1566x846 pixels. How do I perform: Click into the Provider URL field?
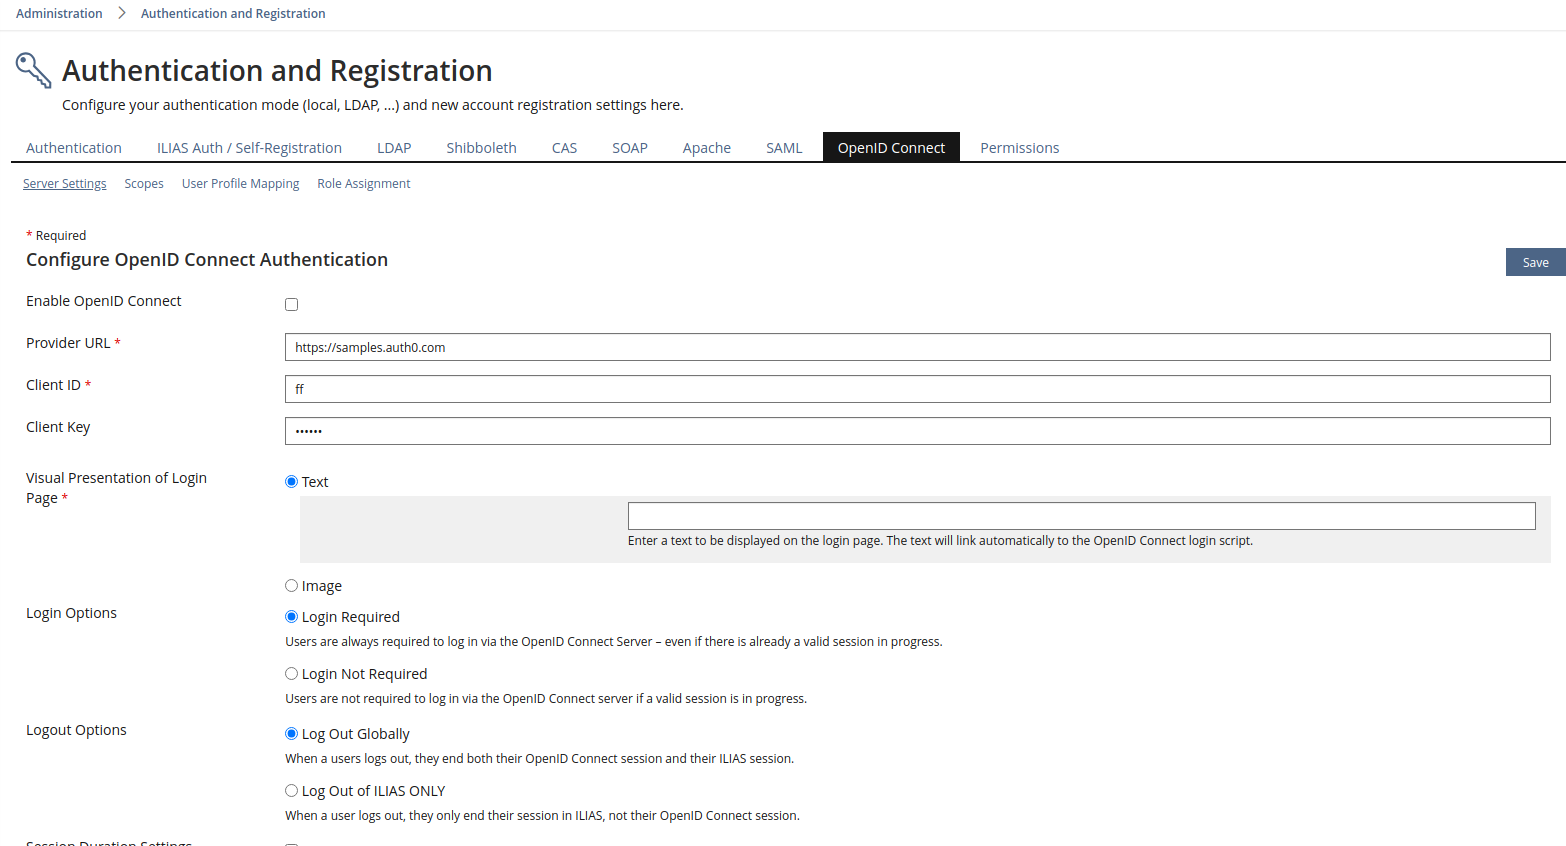(x=917, y=348)
